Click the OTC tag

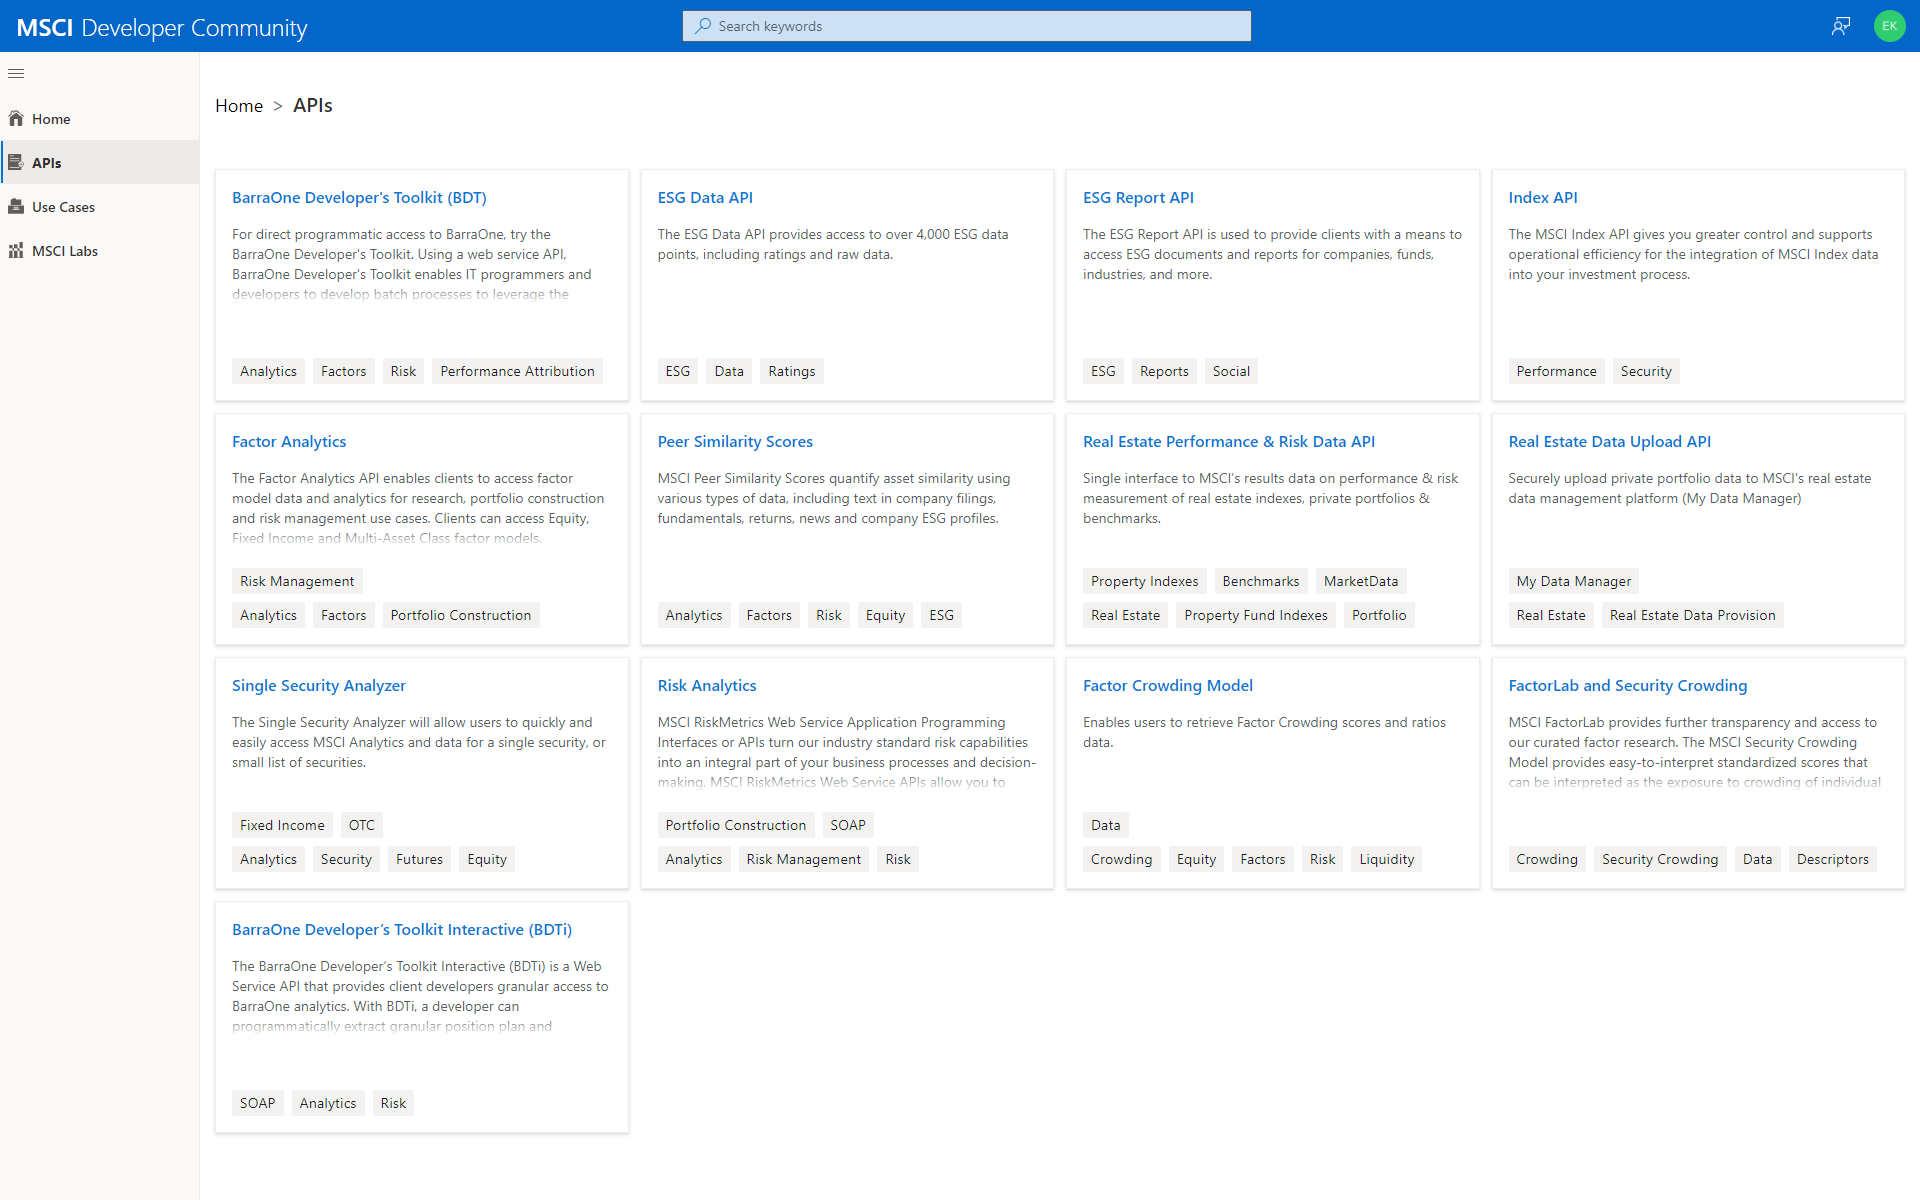(362, 825)
